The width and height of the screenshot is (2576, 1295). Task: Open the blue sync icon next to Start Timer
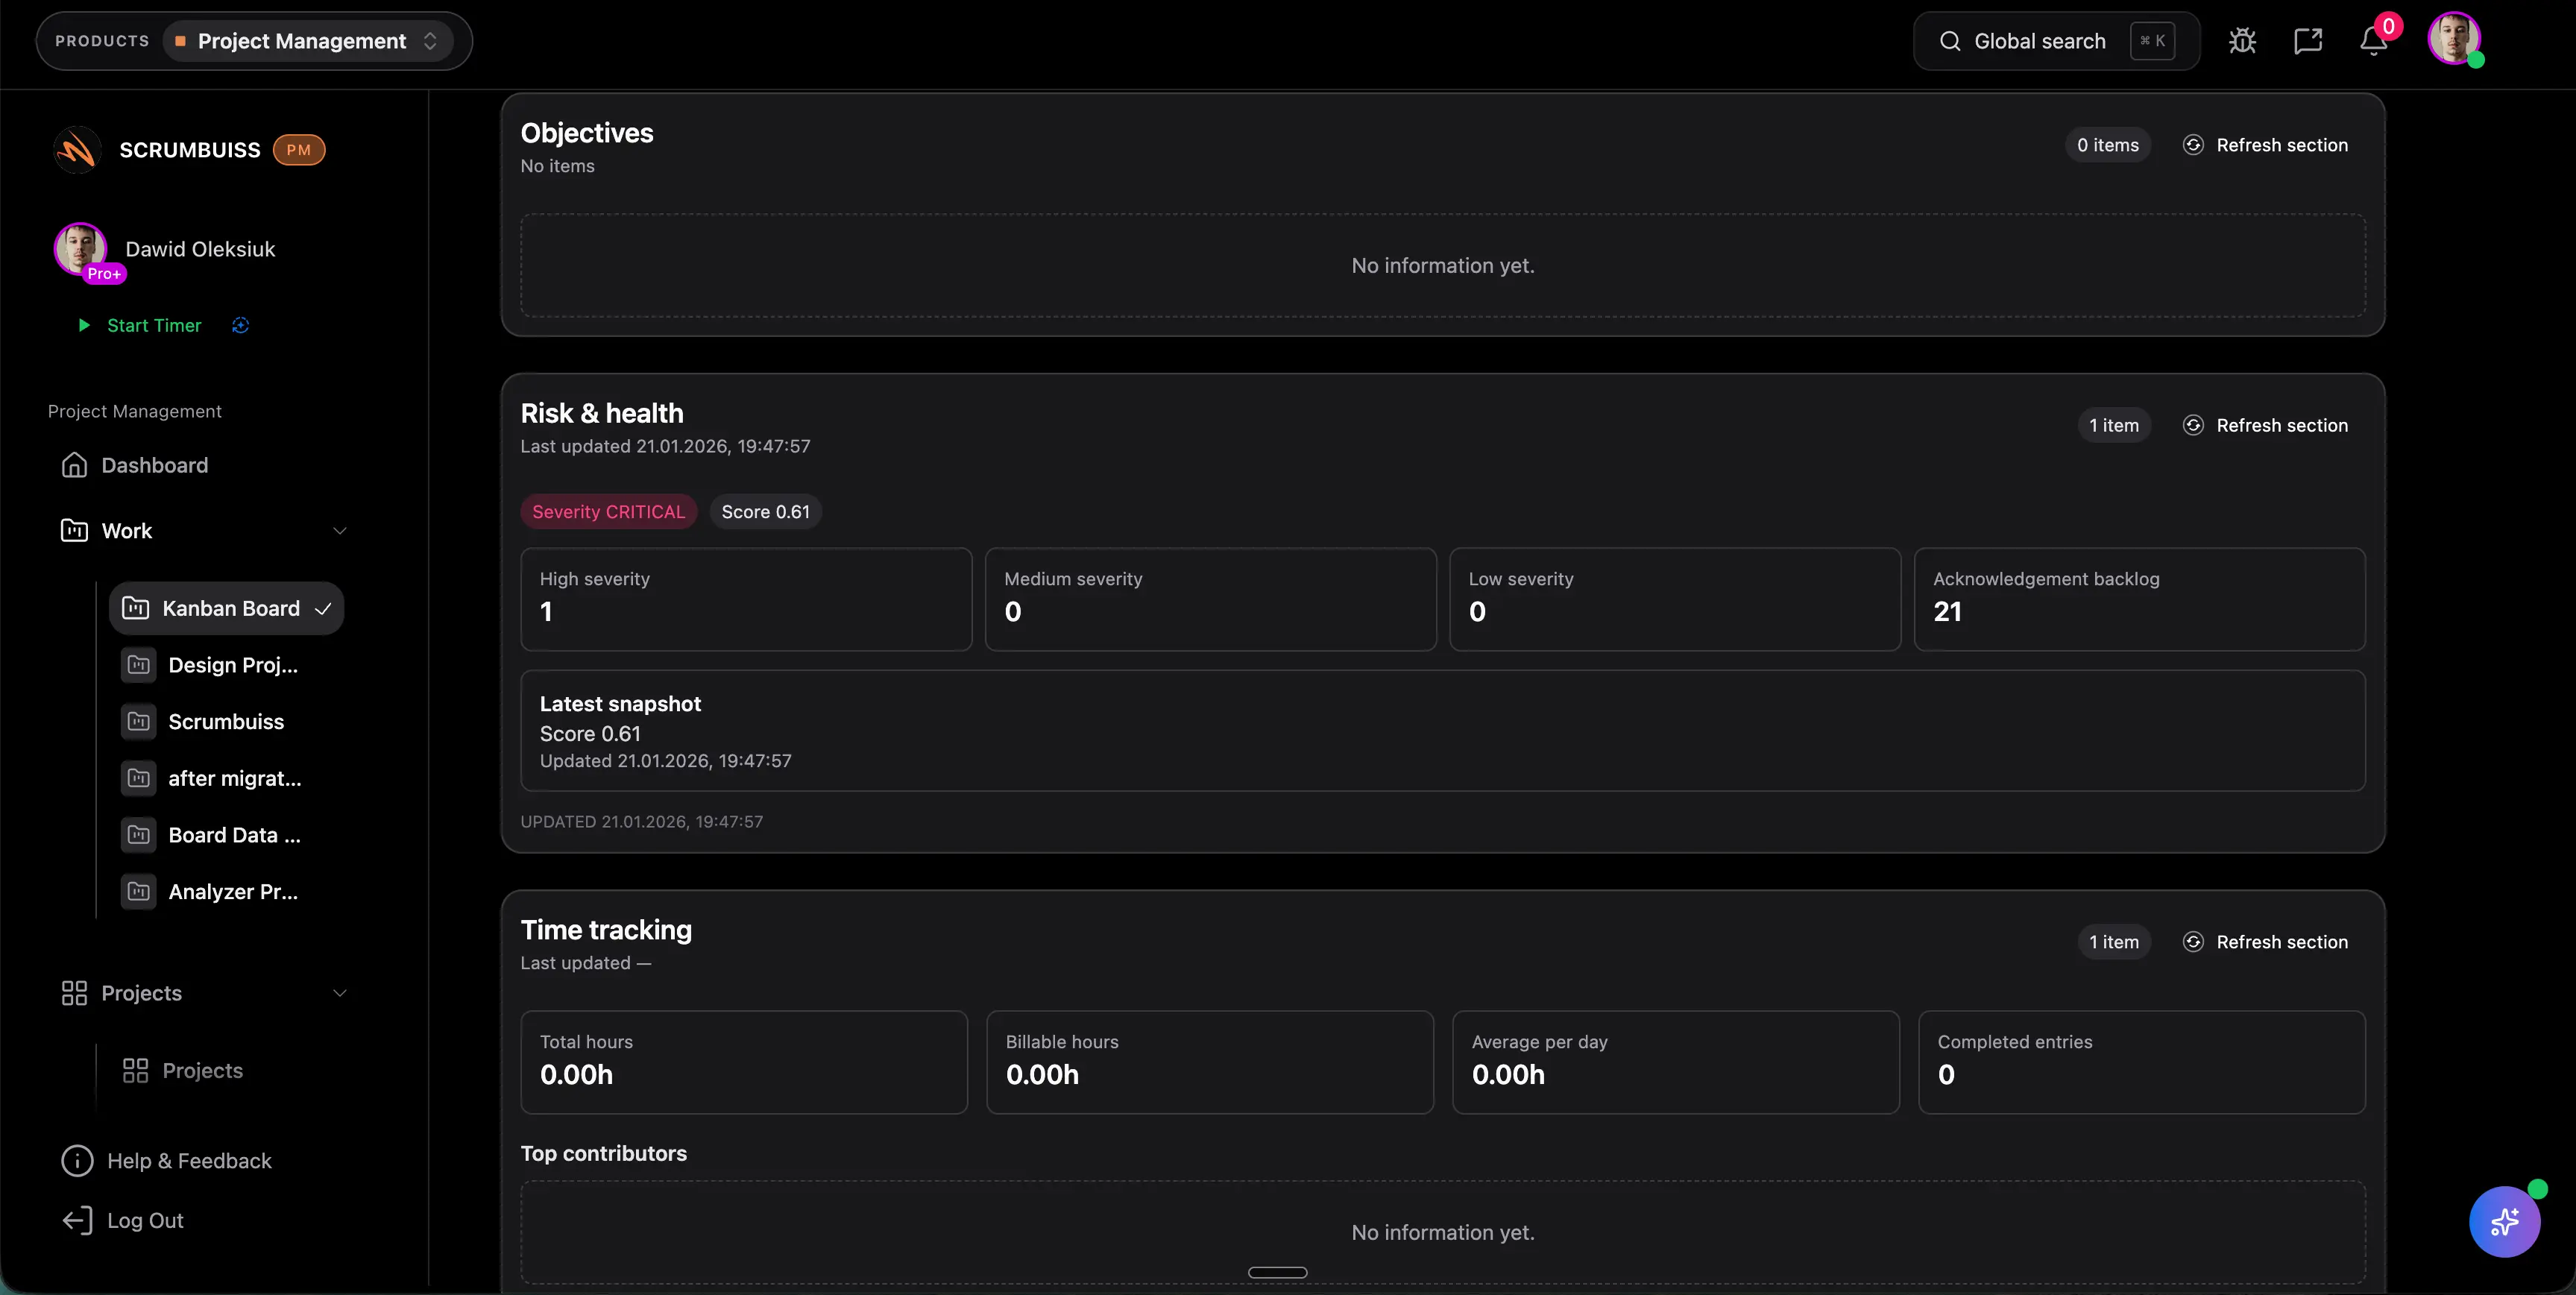coord(240,325)
